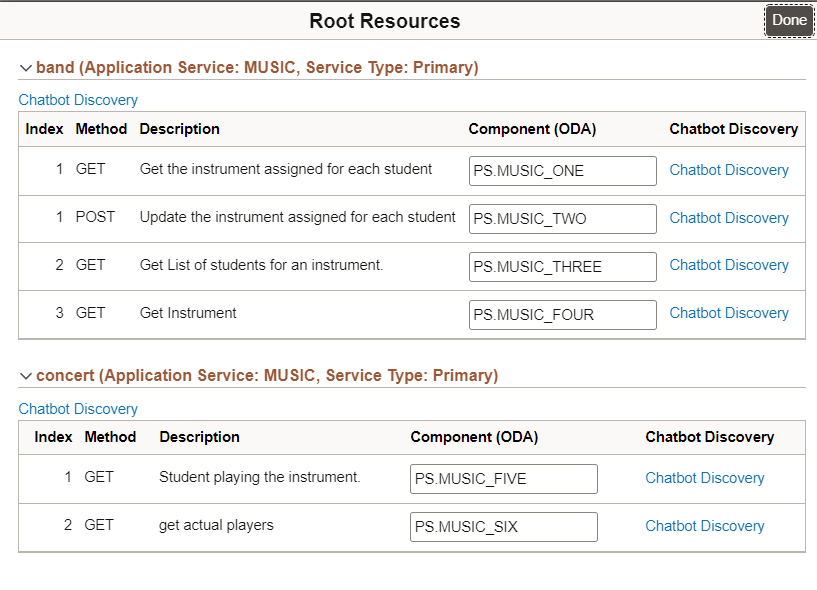
Task: Open Chatbot Discovery for the Get Instrument row
Action: coord(728,313)
